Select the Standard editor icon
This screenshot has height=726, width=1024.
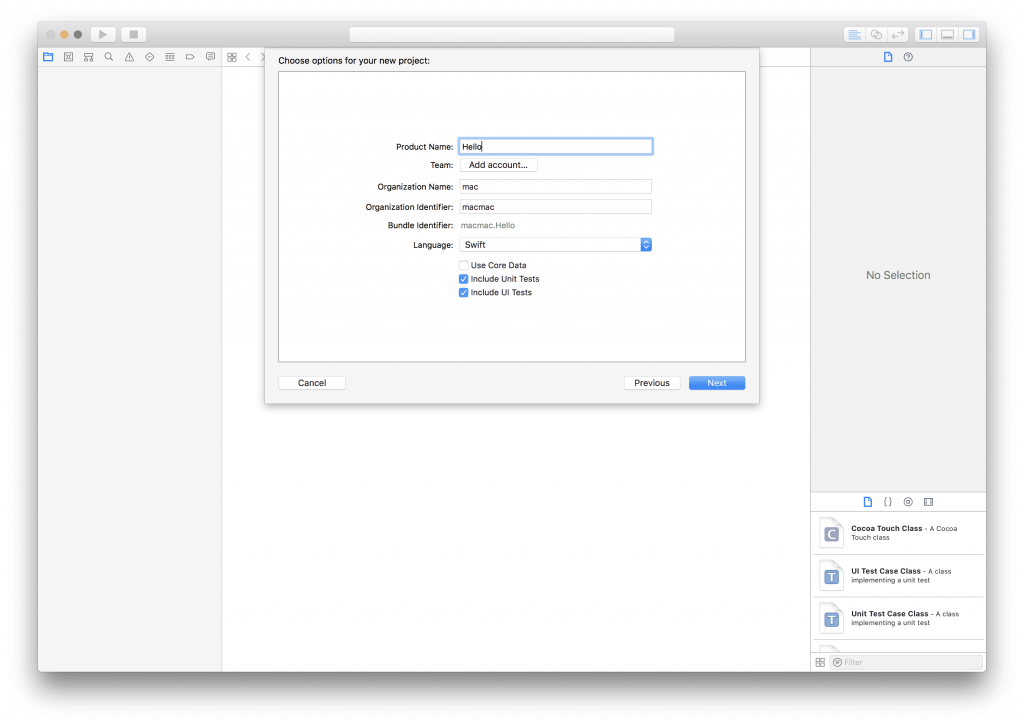point(854,35)
